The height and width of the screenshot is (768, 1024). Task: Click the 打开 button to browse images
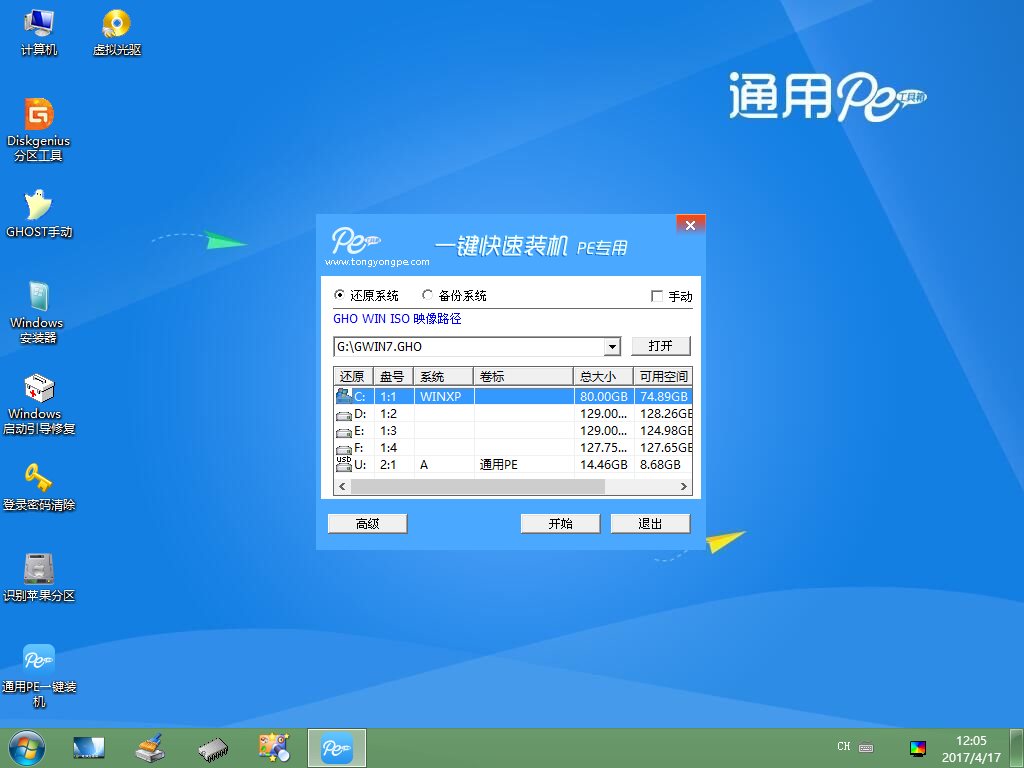[661, 345]
